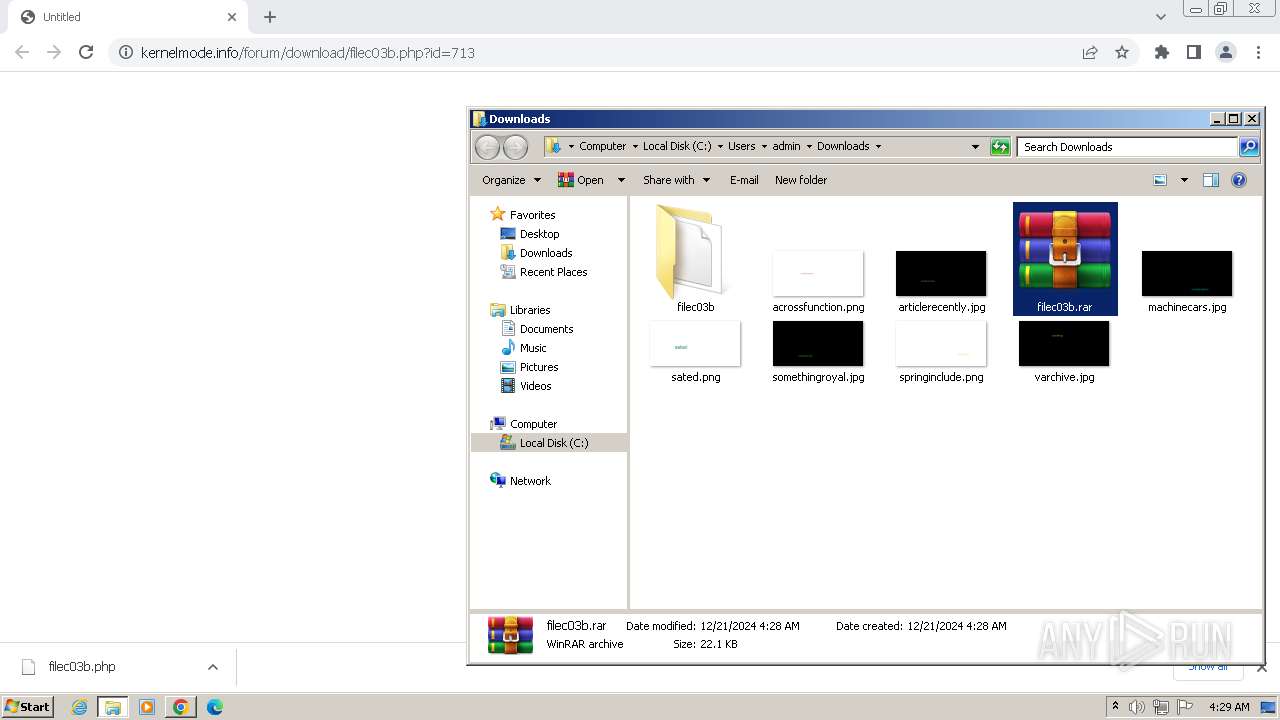Select filec03b.rar archive
1280x720 pixels.
click(x=1065, y=259)
